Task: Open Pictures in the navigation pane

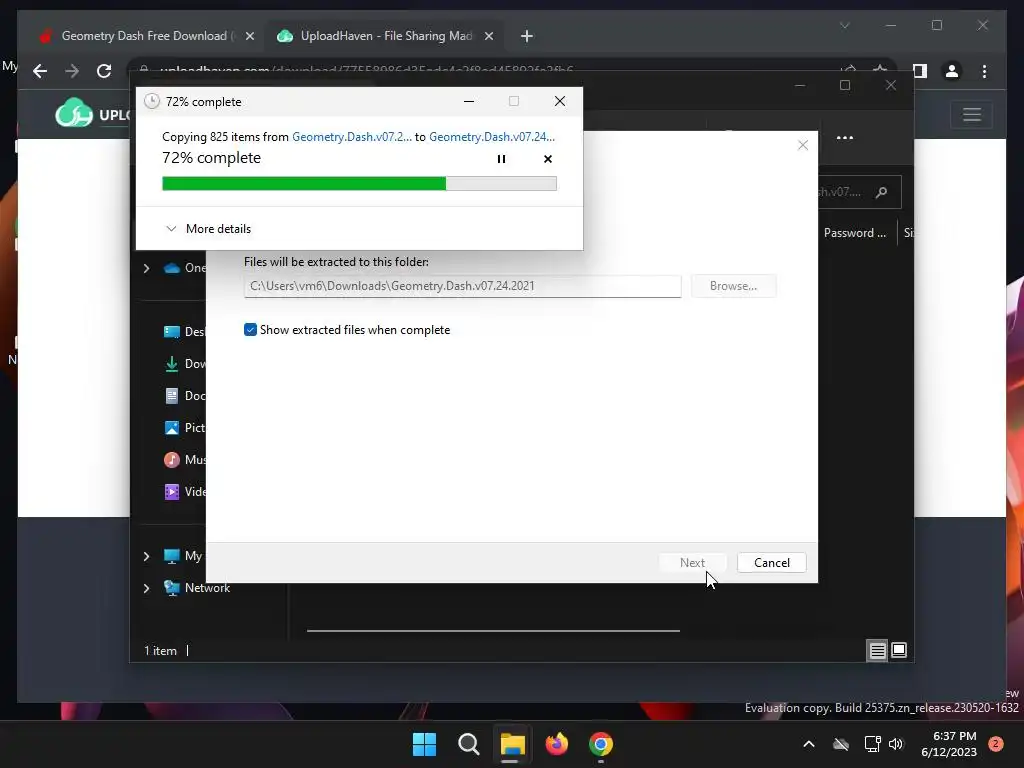Action: (x=184, y=428)
